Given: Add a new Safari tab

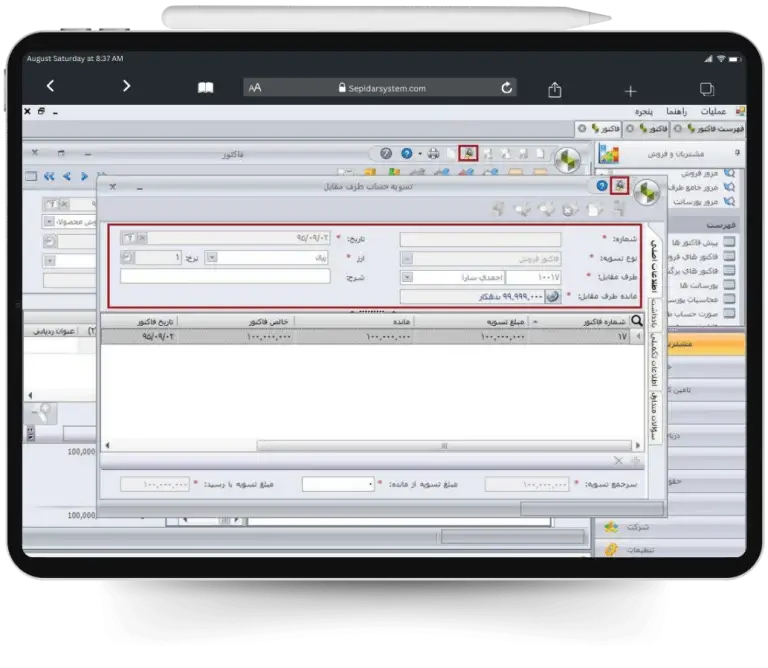Looking at the screenshot, I should tap(630, 91).
